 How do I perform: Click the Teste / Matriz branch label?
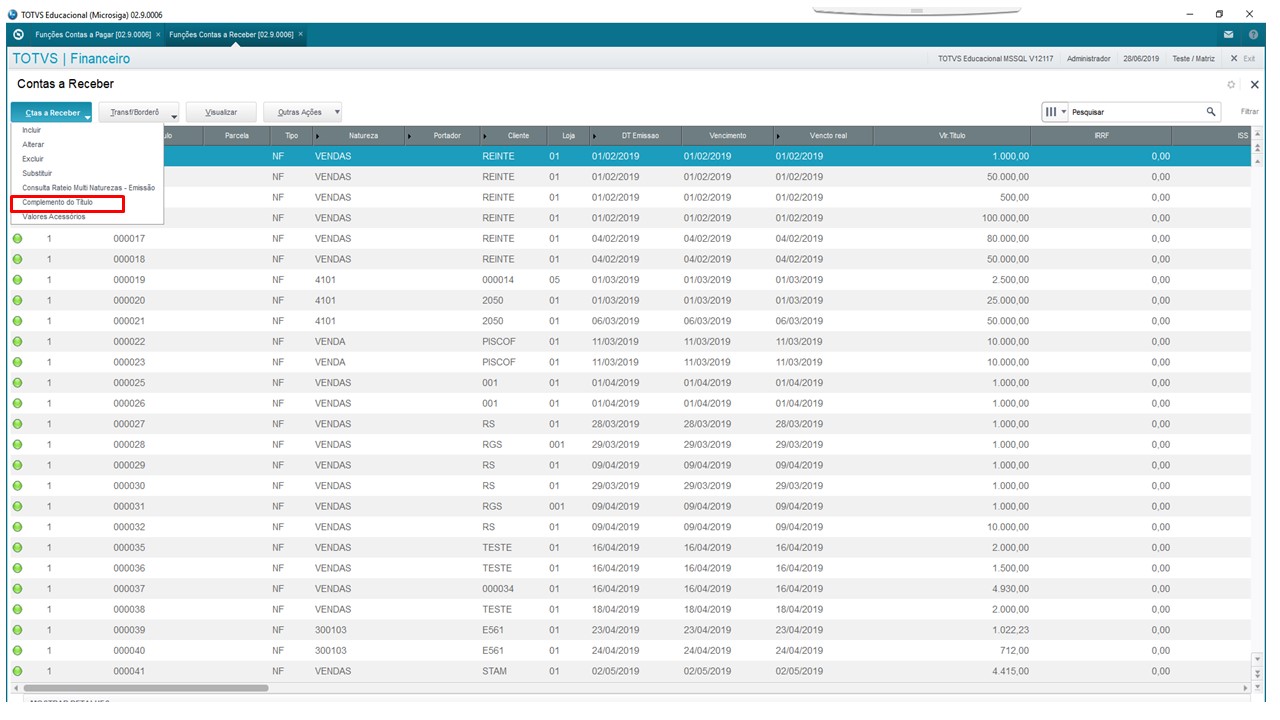tap(1195, 59)
